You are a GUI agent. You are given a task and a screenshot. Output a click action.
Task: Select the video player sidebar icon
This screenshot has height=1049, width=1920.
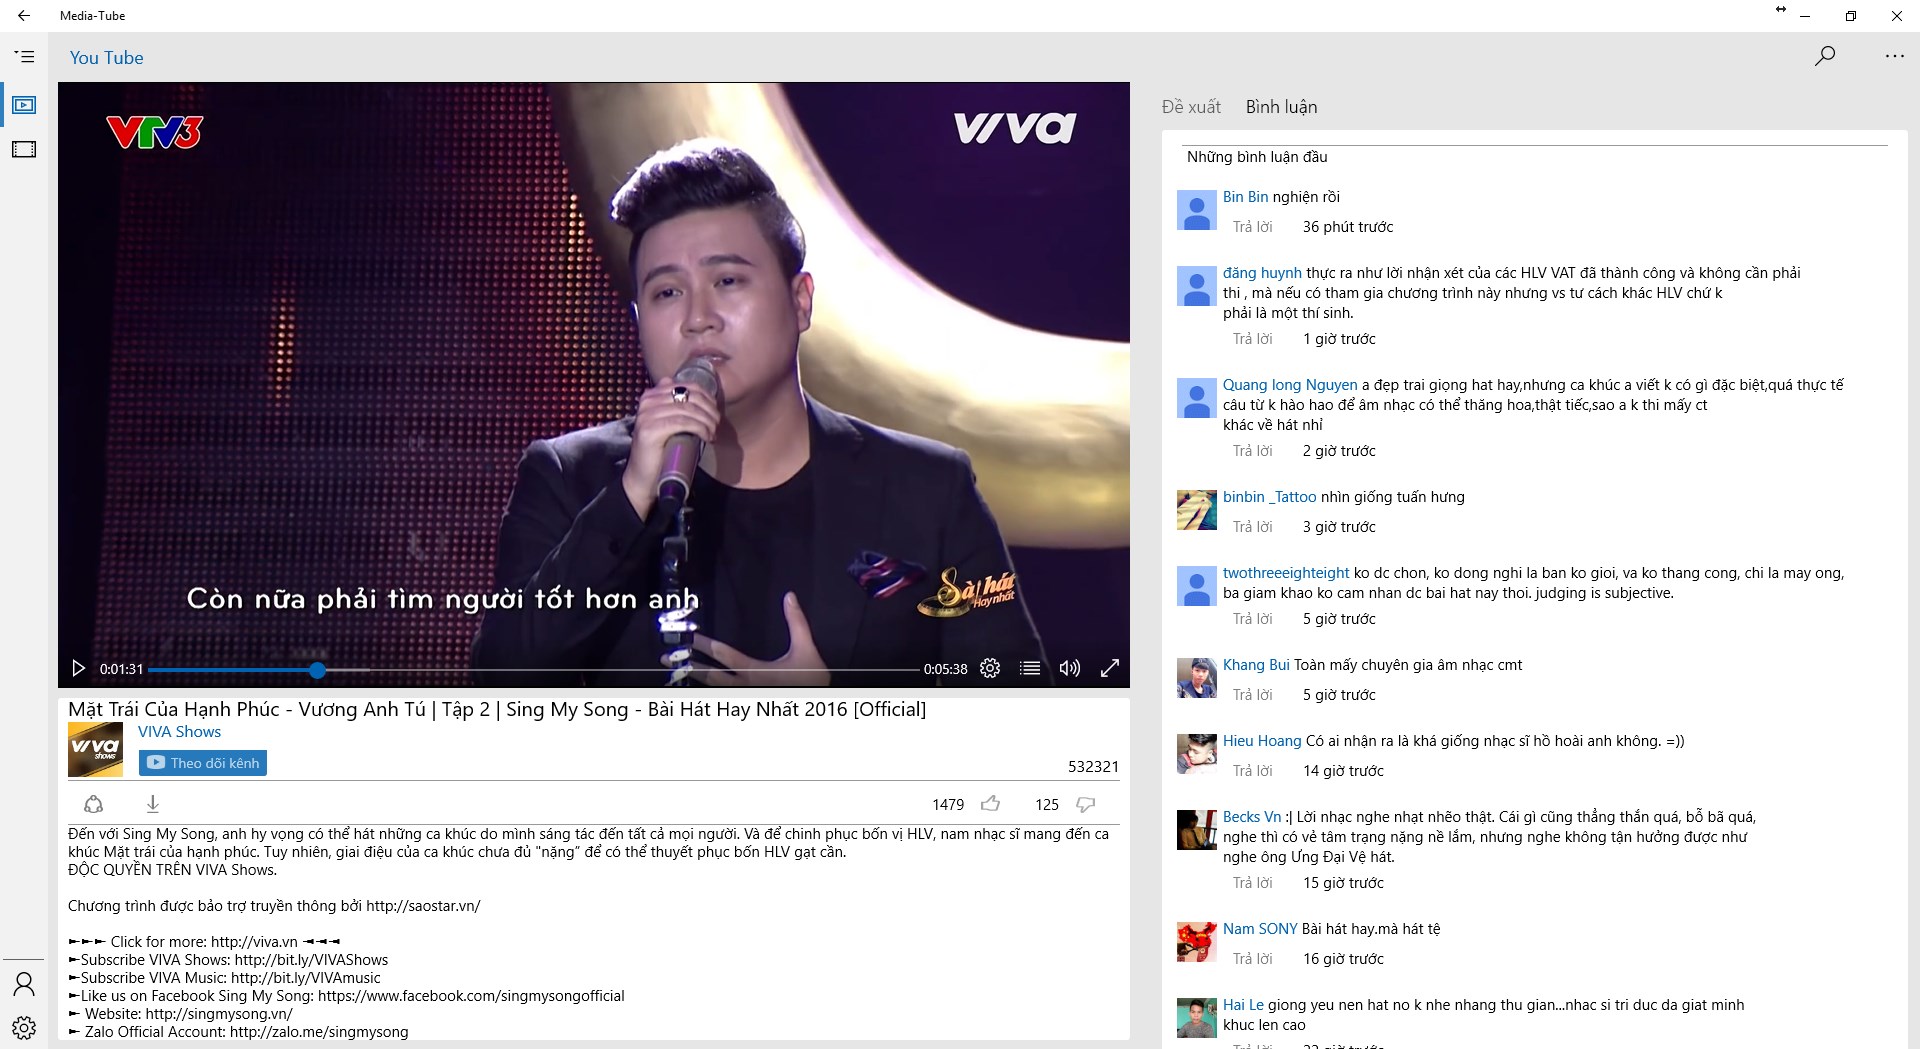click(24, 105)
